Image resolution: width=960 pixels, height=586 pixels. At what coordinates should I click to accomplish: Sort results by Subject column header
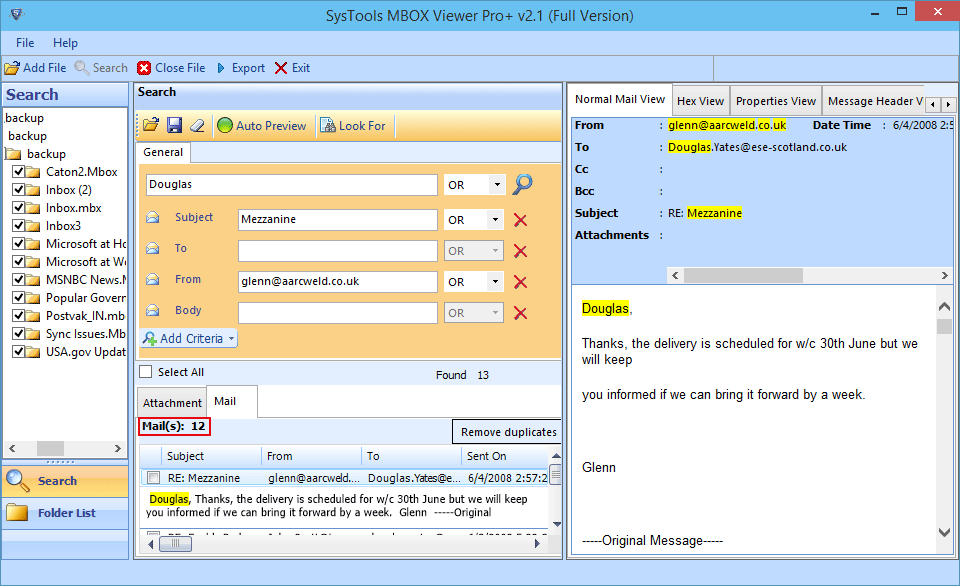(x=212, y=456)
